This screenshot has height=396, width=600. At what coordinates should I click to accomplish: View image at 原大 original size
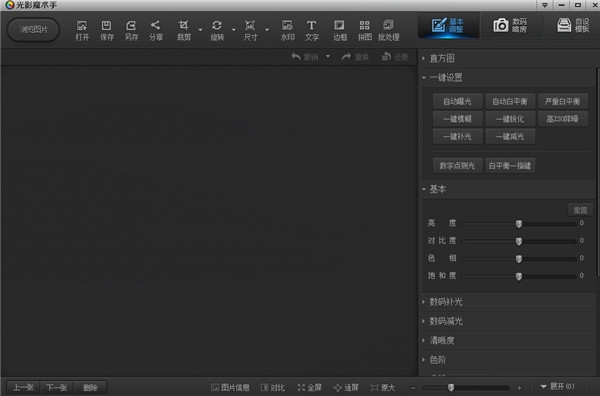383,388
